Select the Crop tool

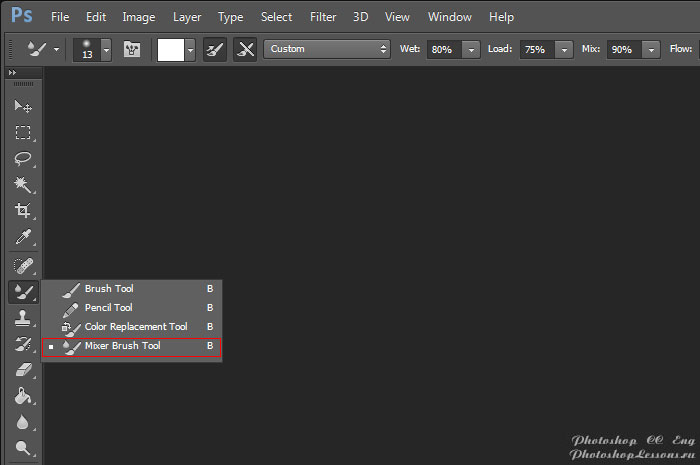point(23,210)
